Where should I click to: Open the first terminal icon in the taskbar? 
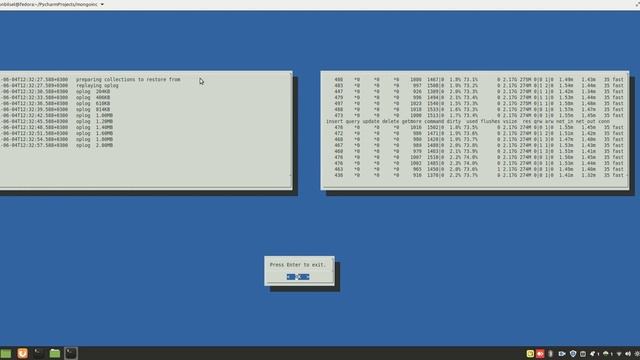click(x=39, y=353)
